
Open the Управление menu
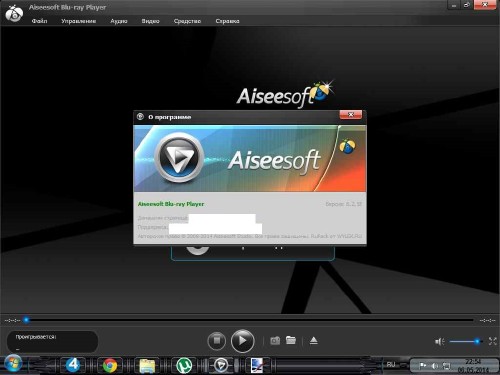pyautogui.click(x=78, y=21)
